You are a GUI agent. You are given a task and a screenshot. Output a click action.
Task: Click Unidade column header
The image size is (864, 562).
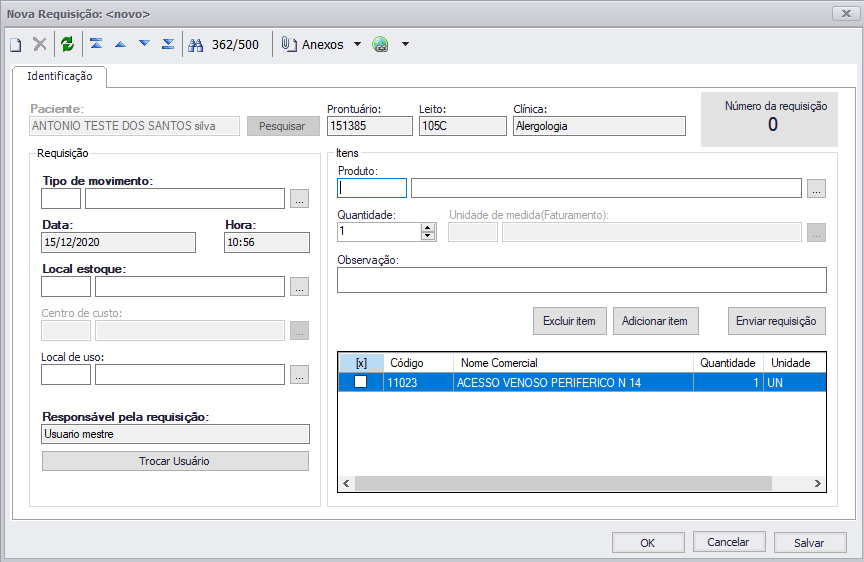click(794, 363)
